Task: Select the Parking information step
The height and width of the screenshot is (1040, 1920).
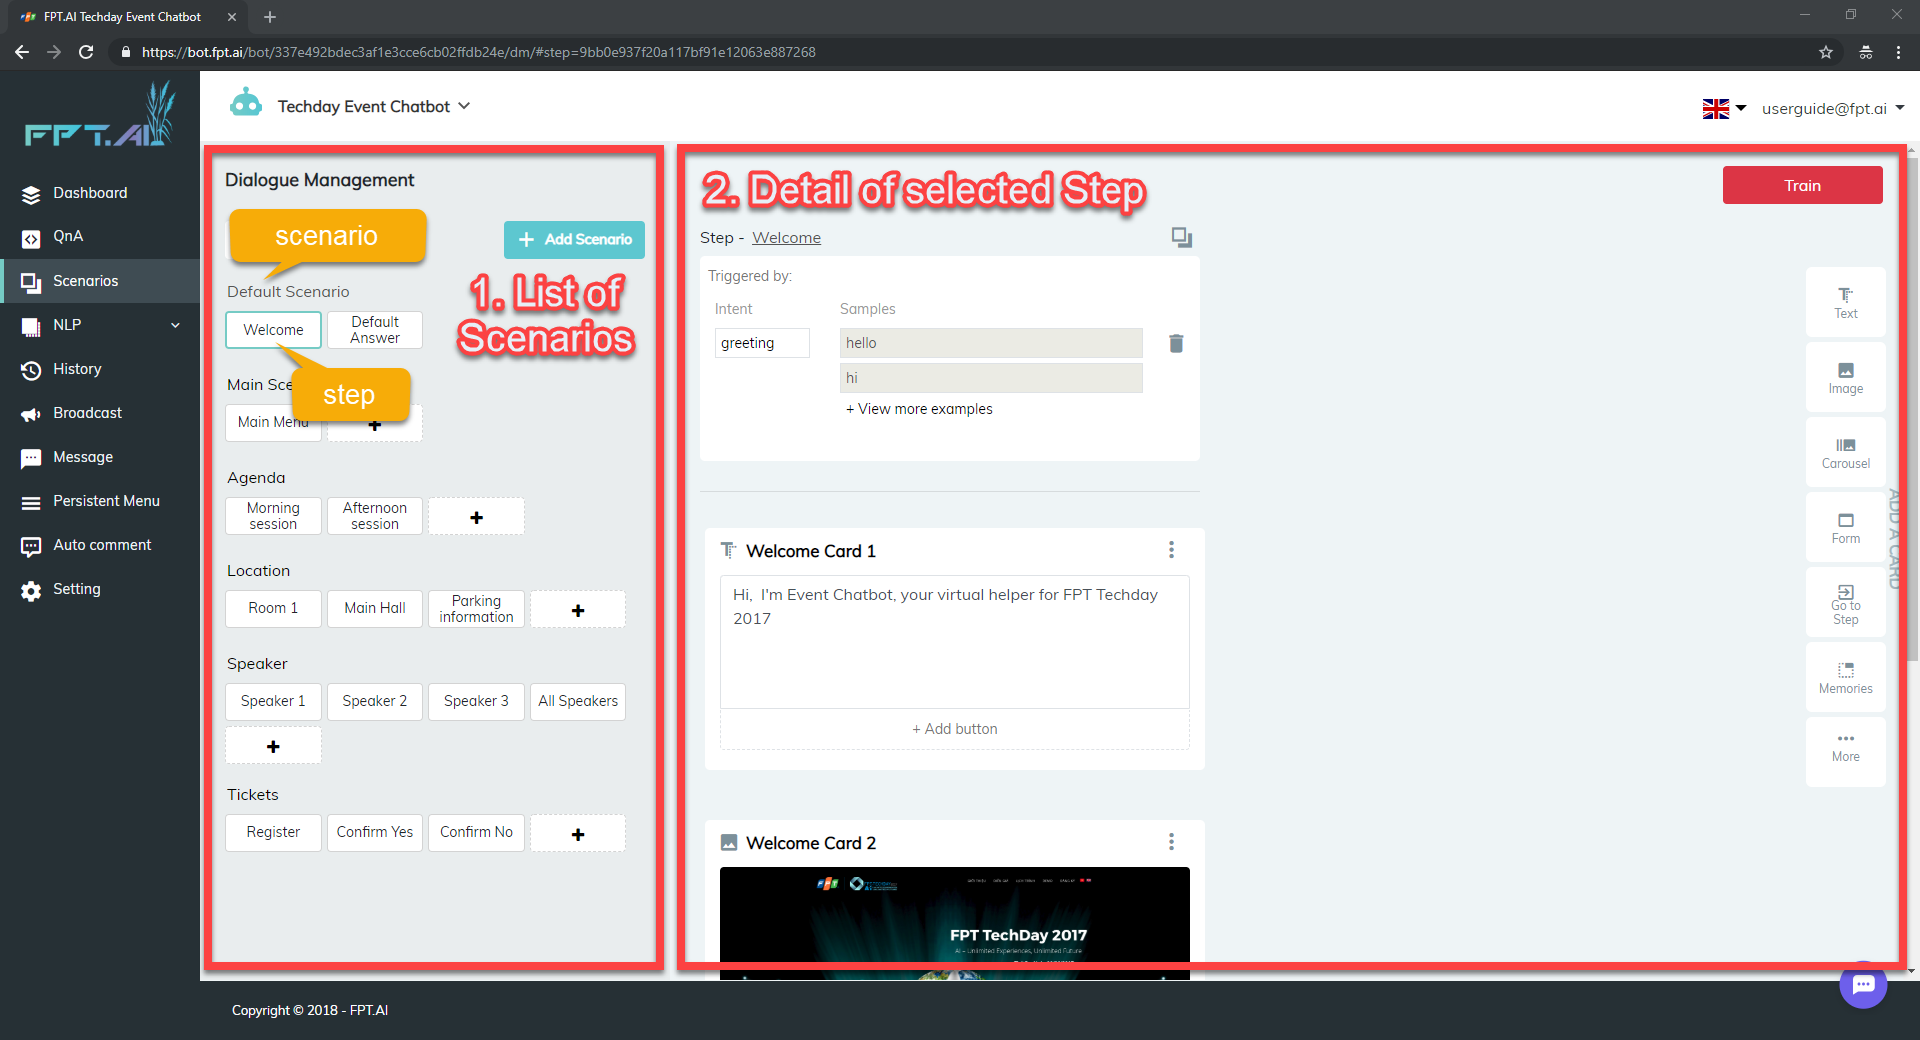Action: click(476, 609)
